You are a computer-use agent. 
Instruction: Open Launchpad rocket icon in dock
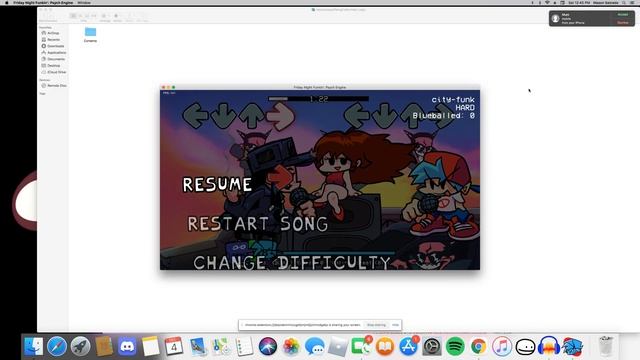tap(80, 347)
